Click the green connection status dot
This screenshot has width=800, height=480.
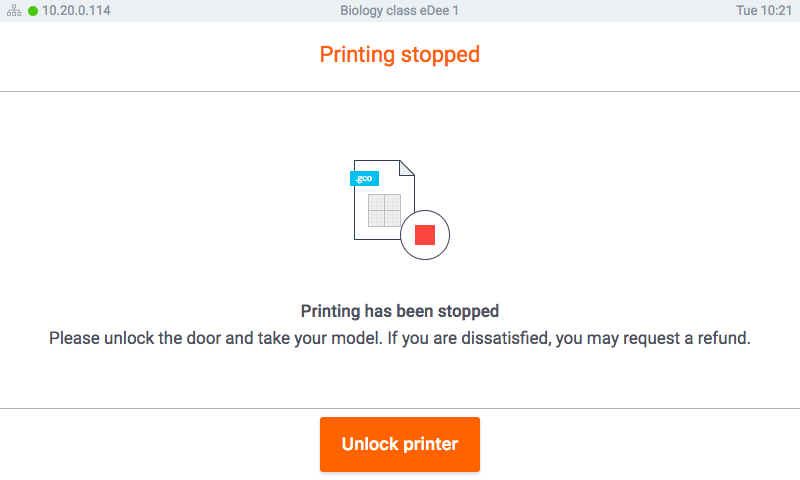point(33,11)
